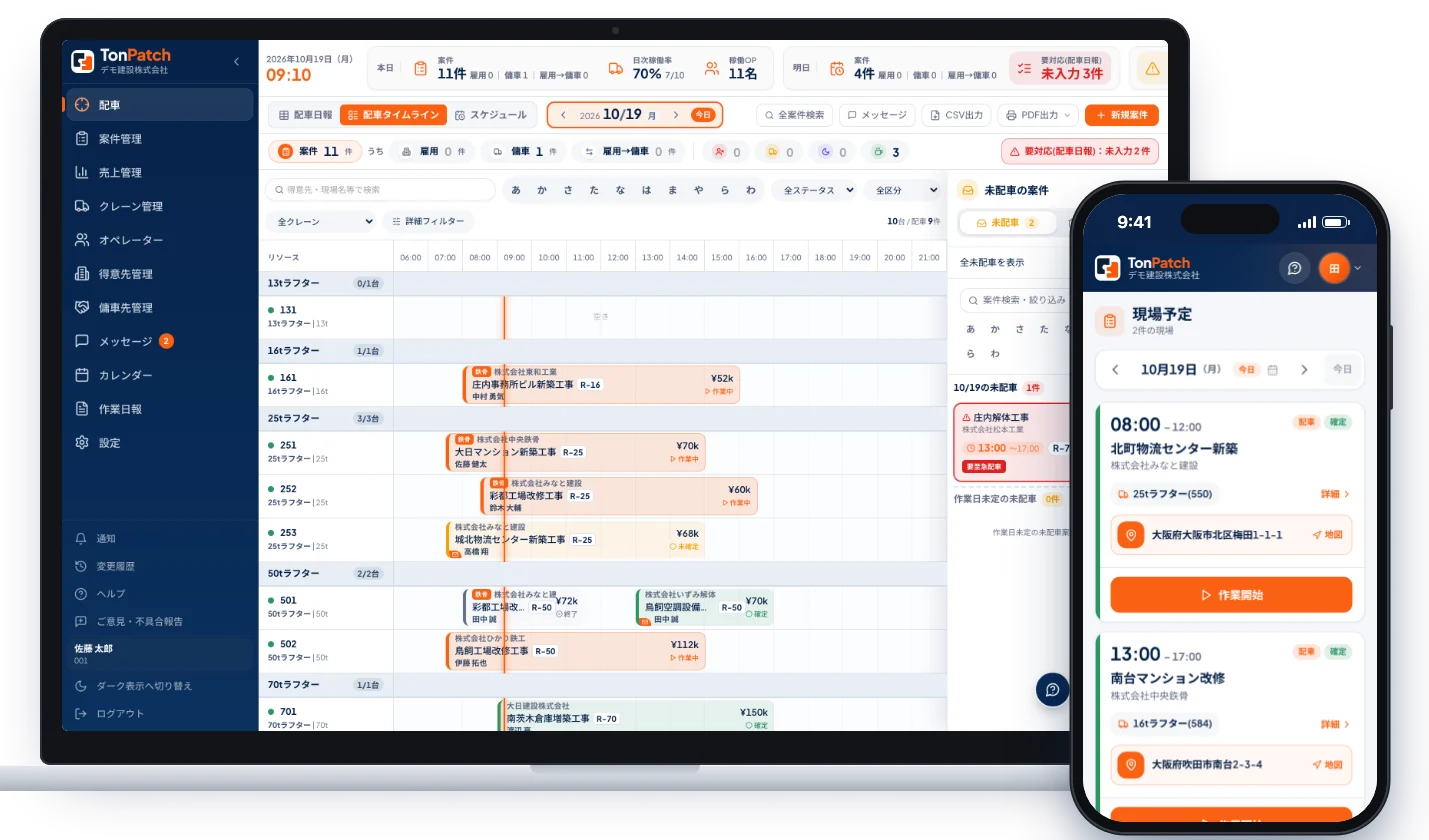Open ヘルプ help in the sidebar

(160, 594)
